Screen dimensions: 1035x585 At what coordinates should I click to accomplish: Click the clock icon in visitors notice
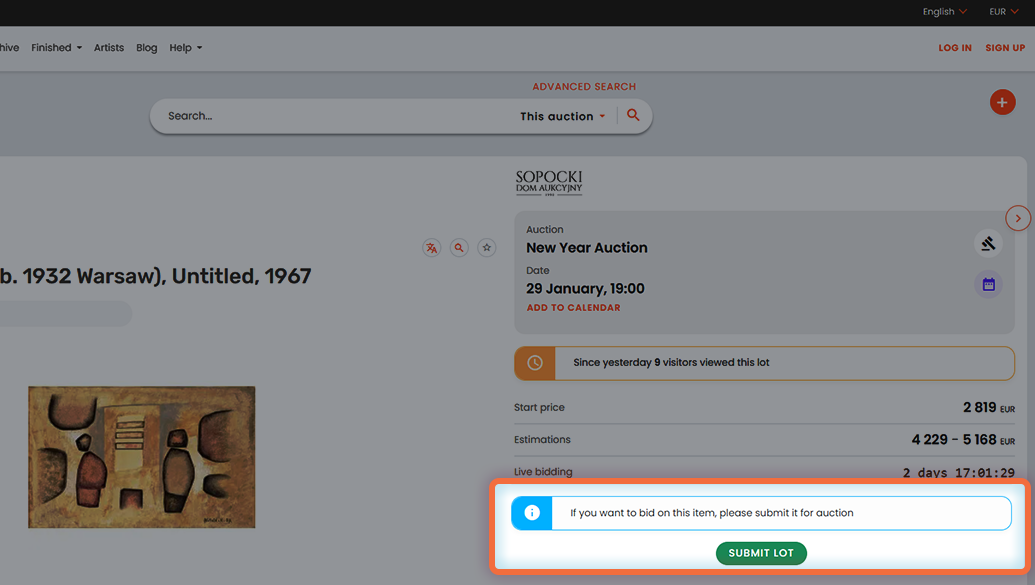[x=535, y=362]
